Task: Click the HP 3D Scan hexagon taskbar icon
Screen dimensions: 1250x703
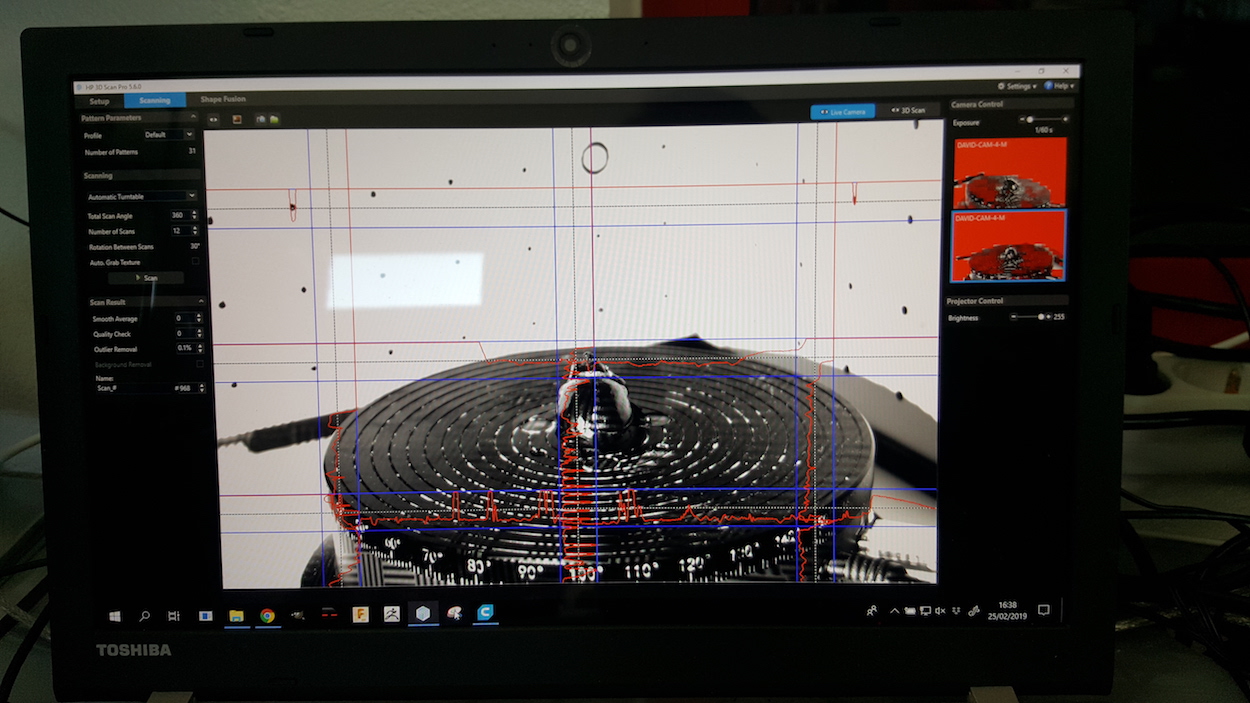Action: click(x=423, y=613)
